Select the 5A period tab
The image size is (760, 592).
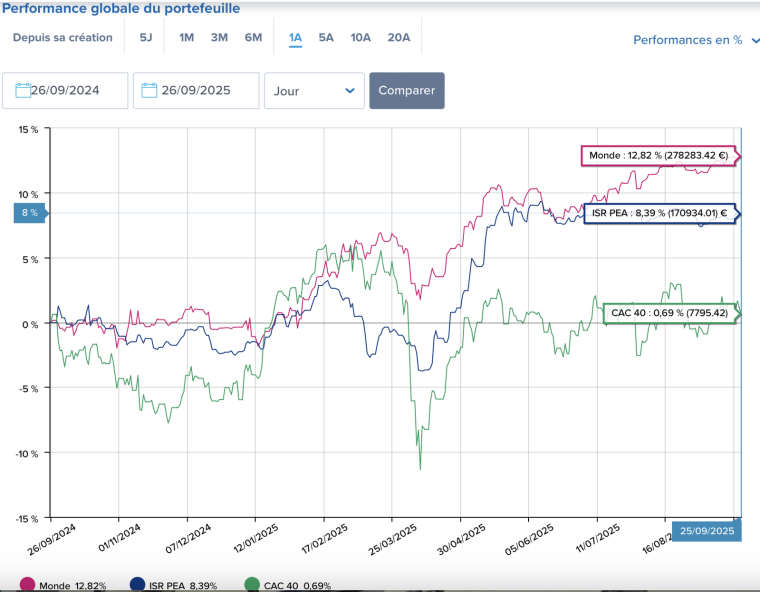coord(326,38)
